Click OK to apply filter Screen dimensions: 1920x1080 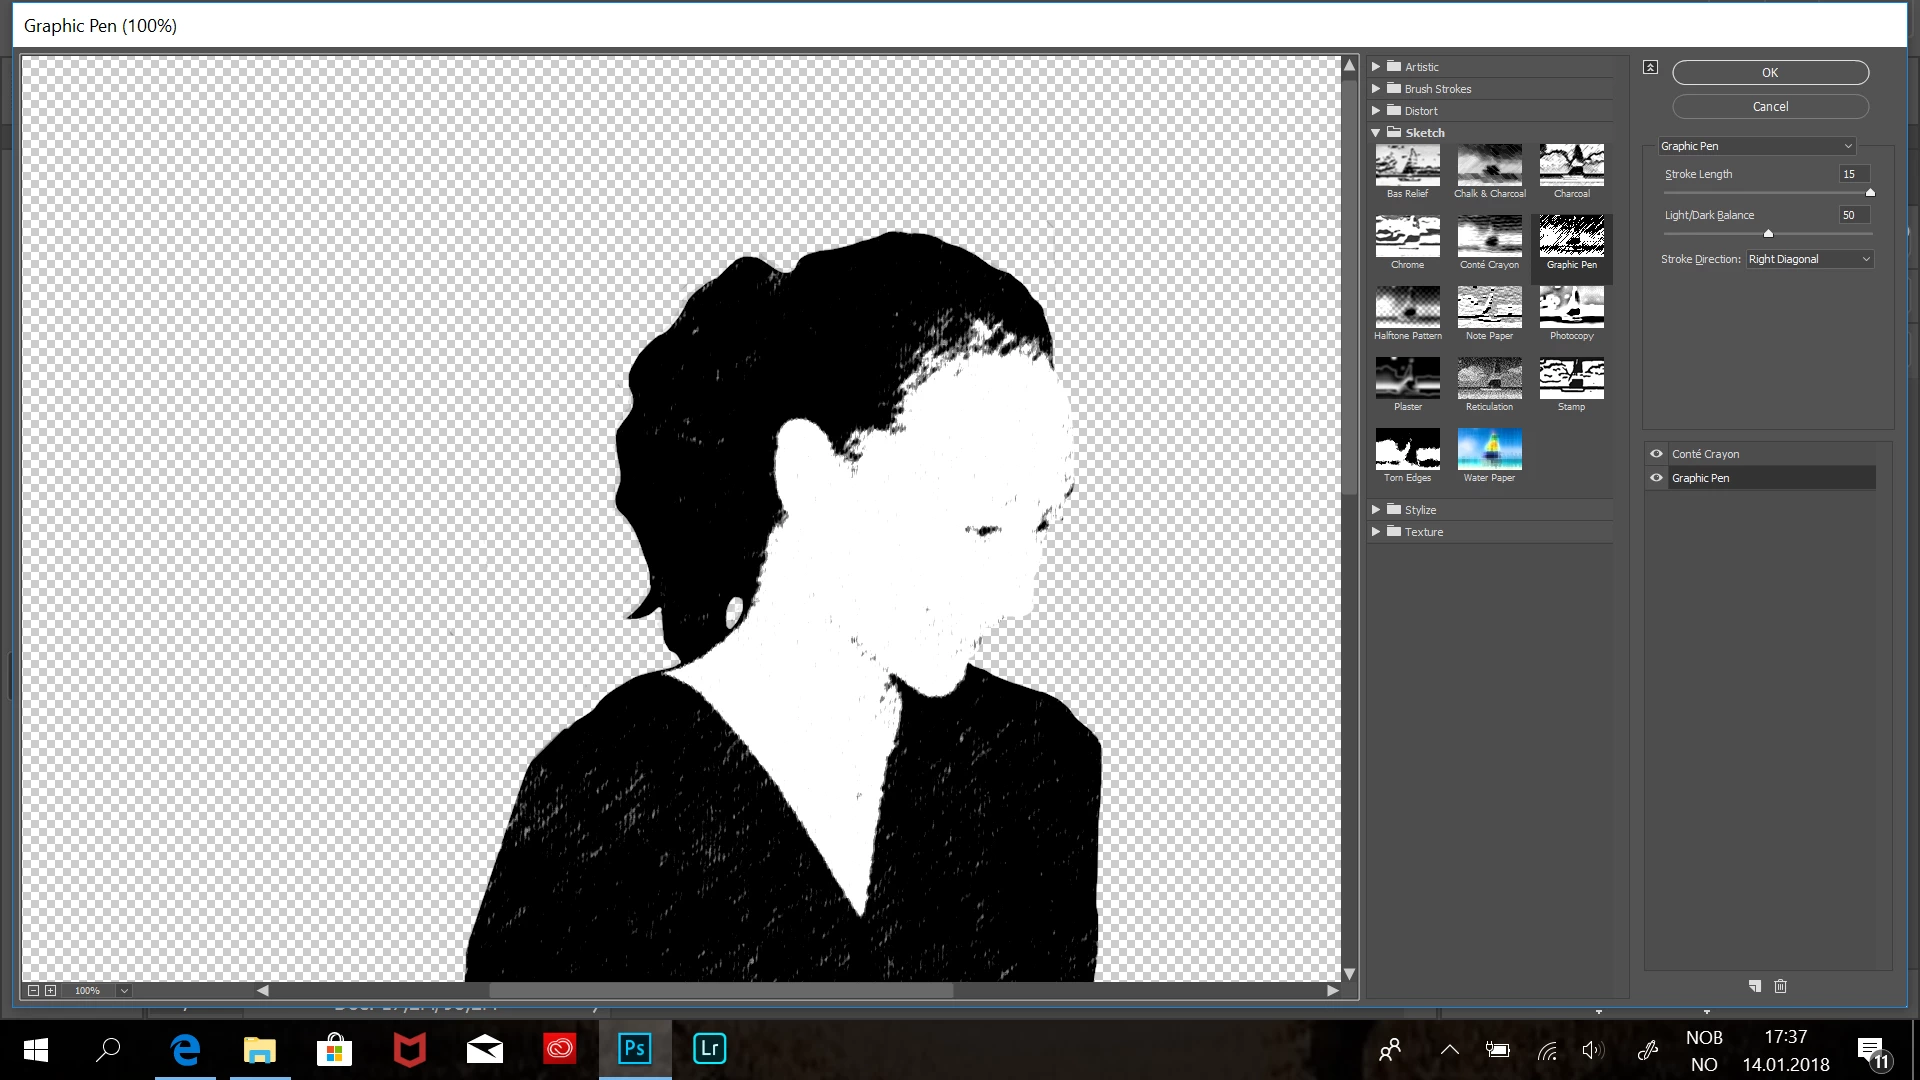1770,73
